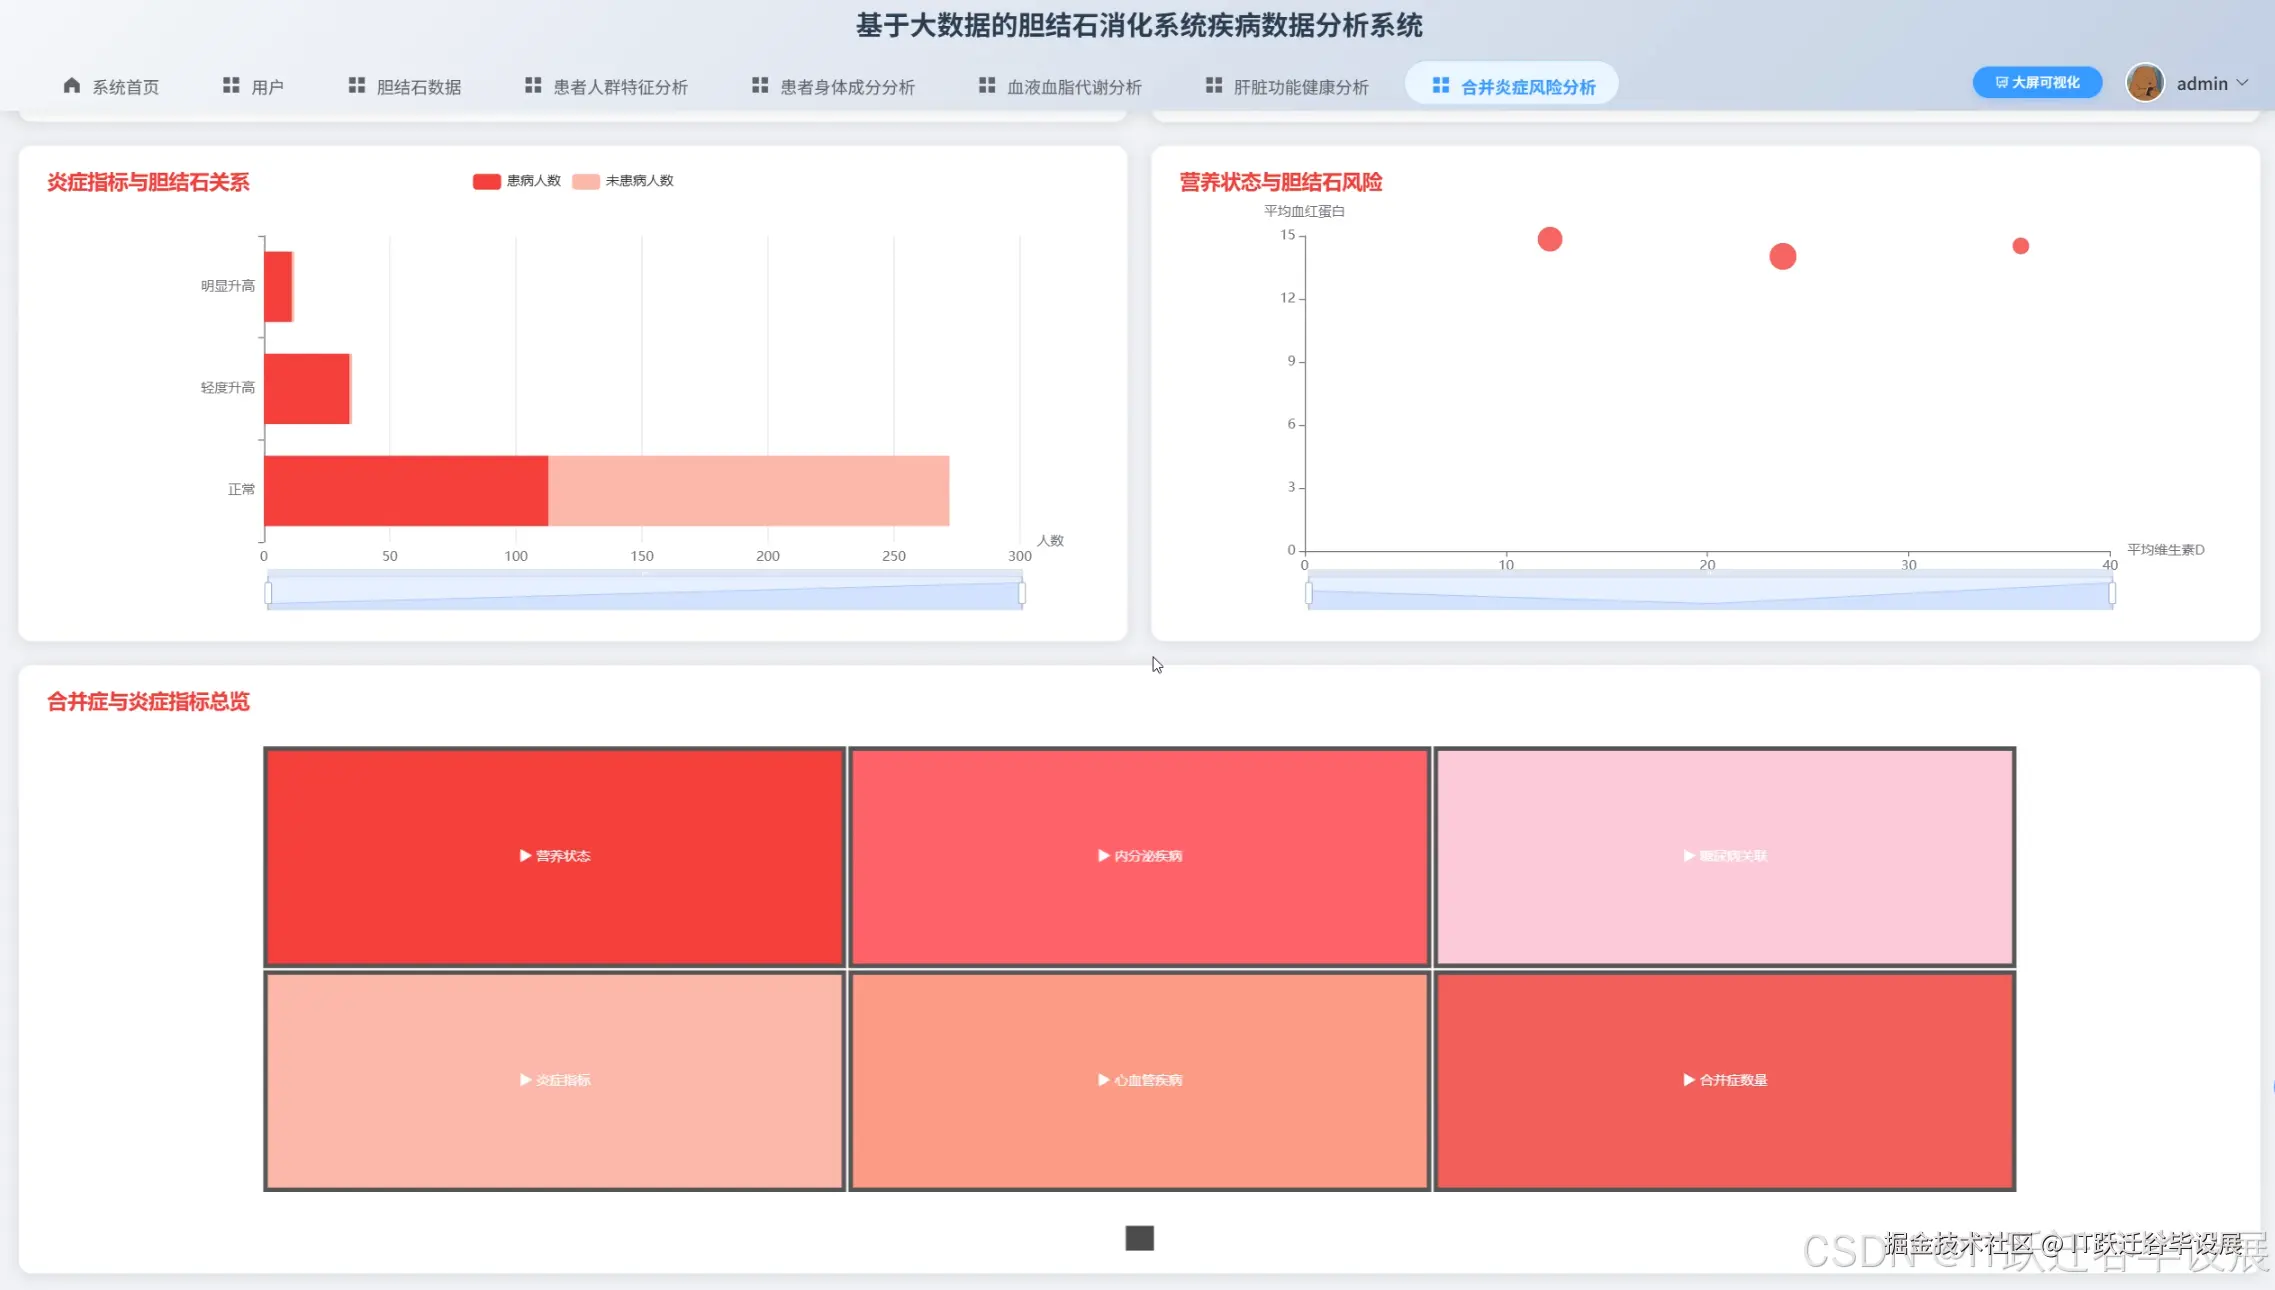Click the grid icon beside 胆结石数据
Image resolution: width=2275 pixels, height=1290 pixels.
tap(356, 86)
